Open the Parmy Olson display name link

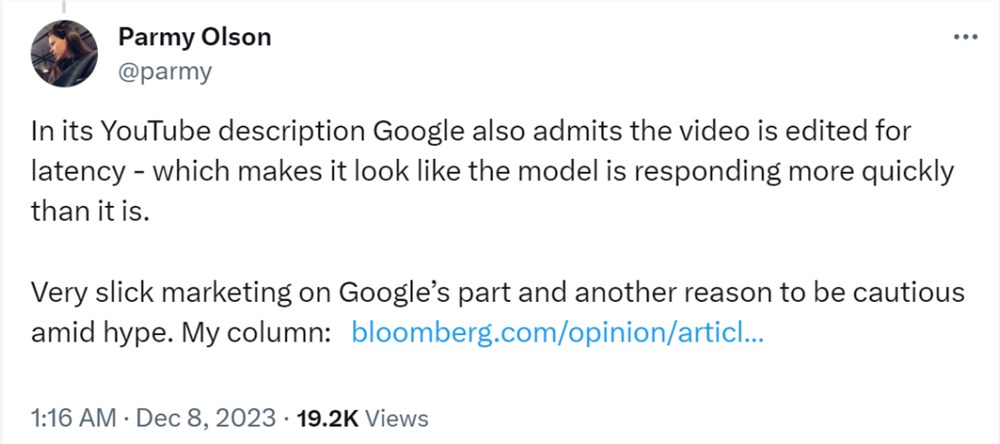pos(194,37)
